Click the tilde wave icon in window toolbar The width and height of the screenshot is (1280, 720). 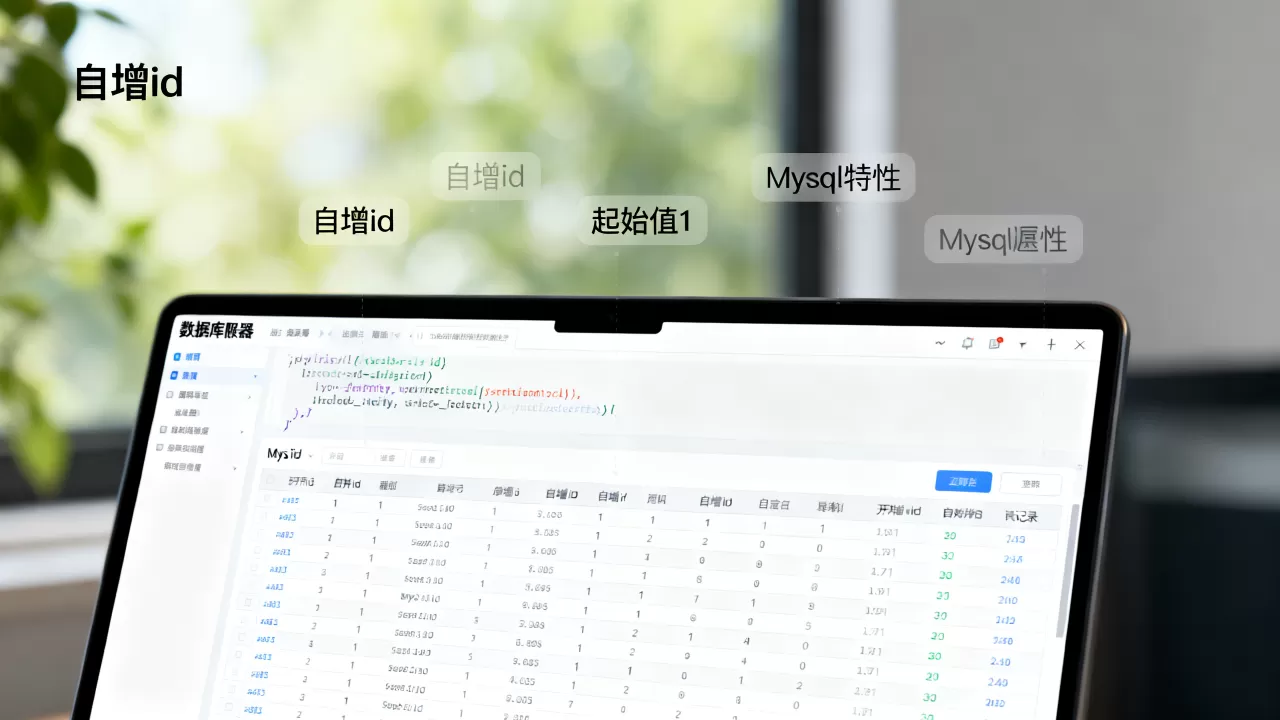click(x=940, y=343)
